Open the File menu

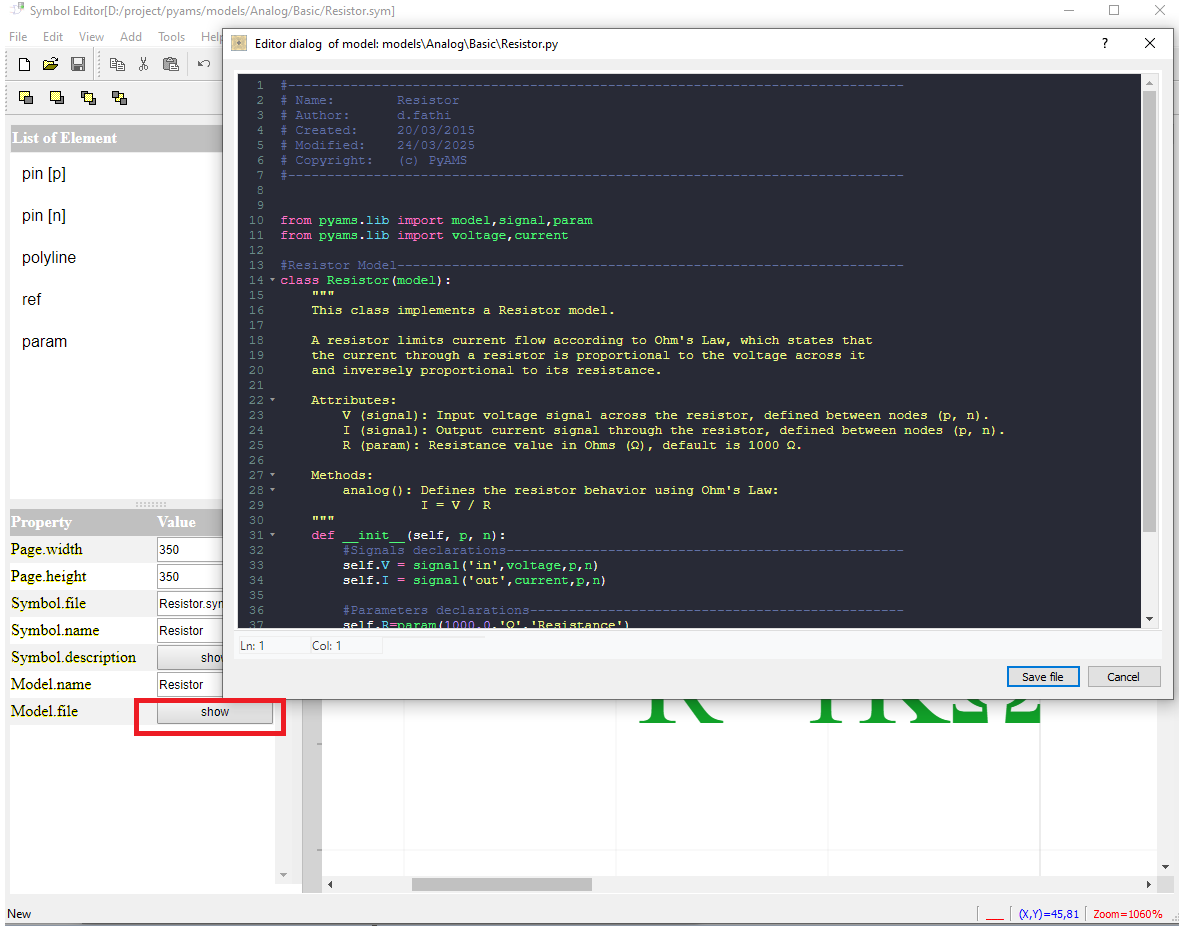tap(18, 37)
